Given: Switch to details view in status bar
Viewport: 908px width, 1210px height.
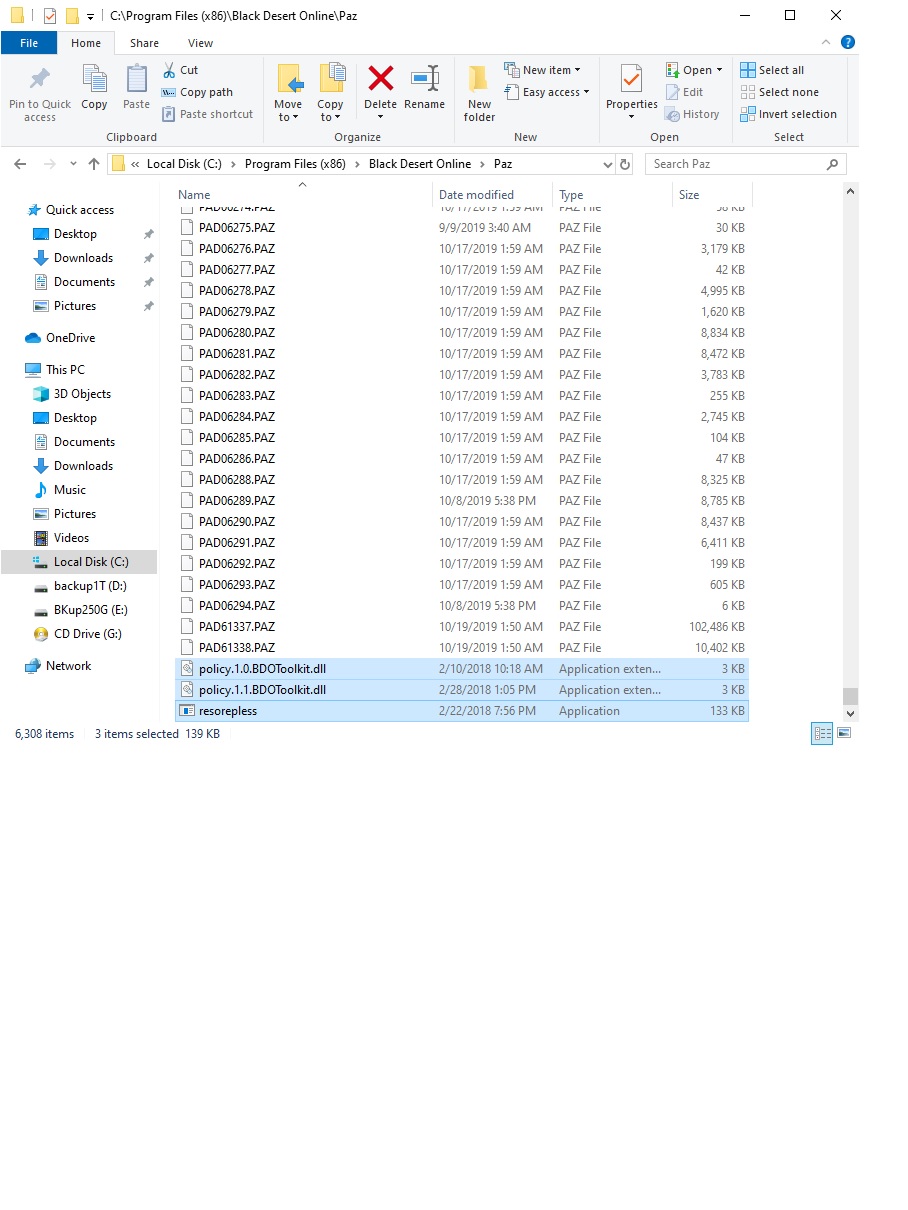Looking at the screenshot, I should click(x=822, y=734).
